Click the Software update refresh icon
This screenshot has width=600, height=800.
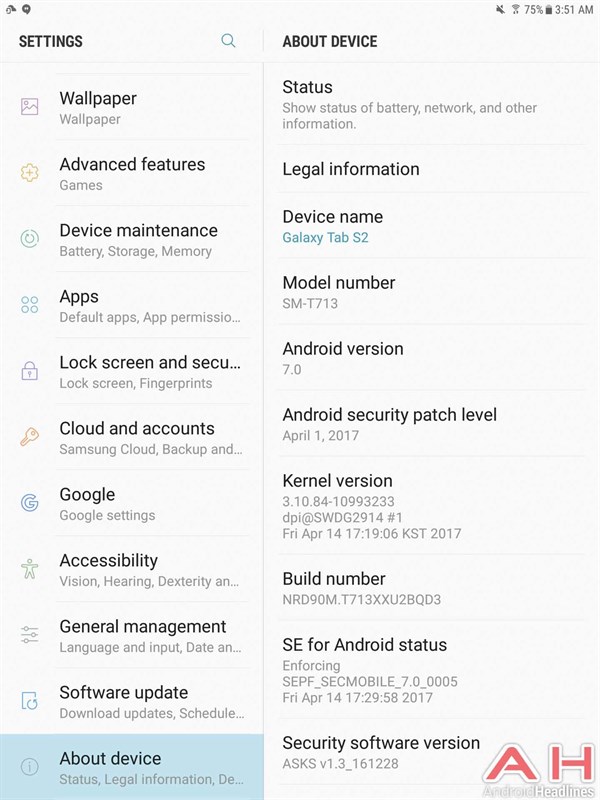coord(30,701)
